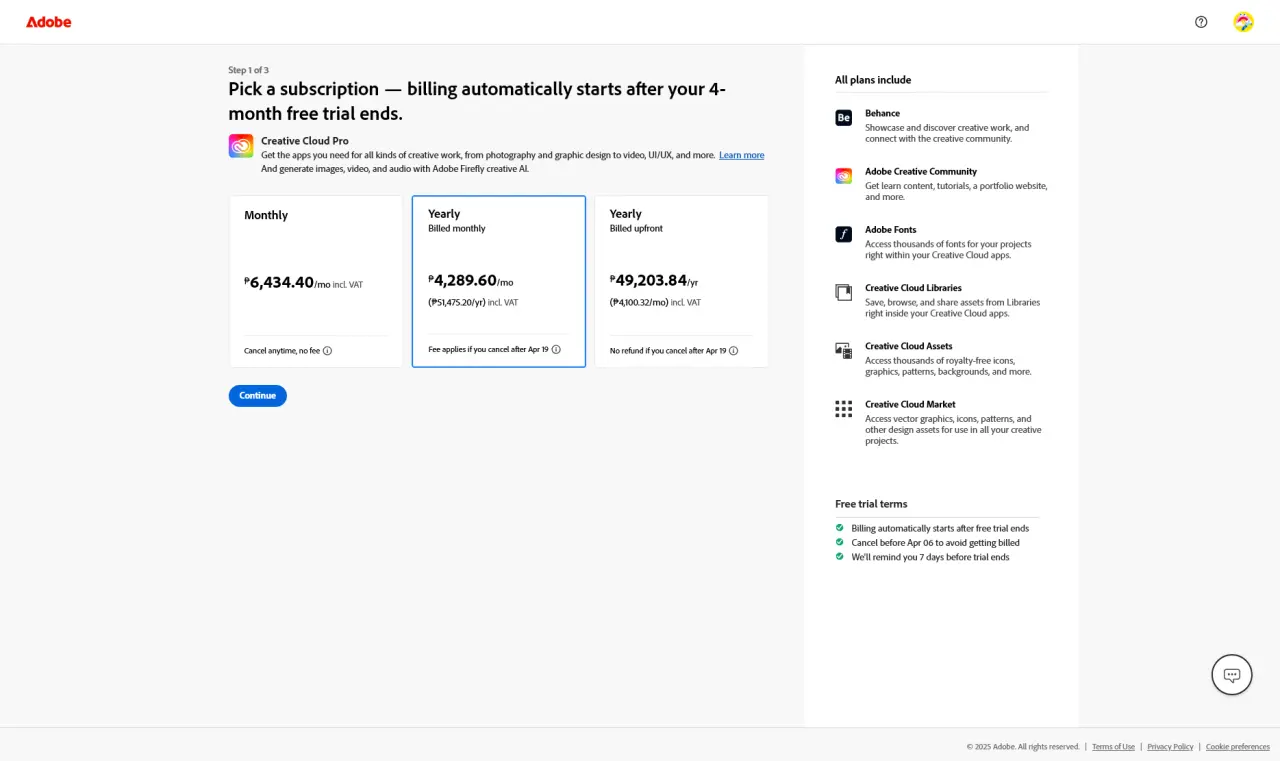
Task: Select the Monthly plan card
Action: click(x=316, y=281)
